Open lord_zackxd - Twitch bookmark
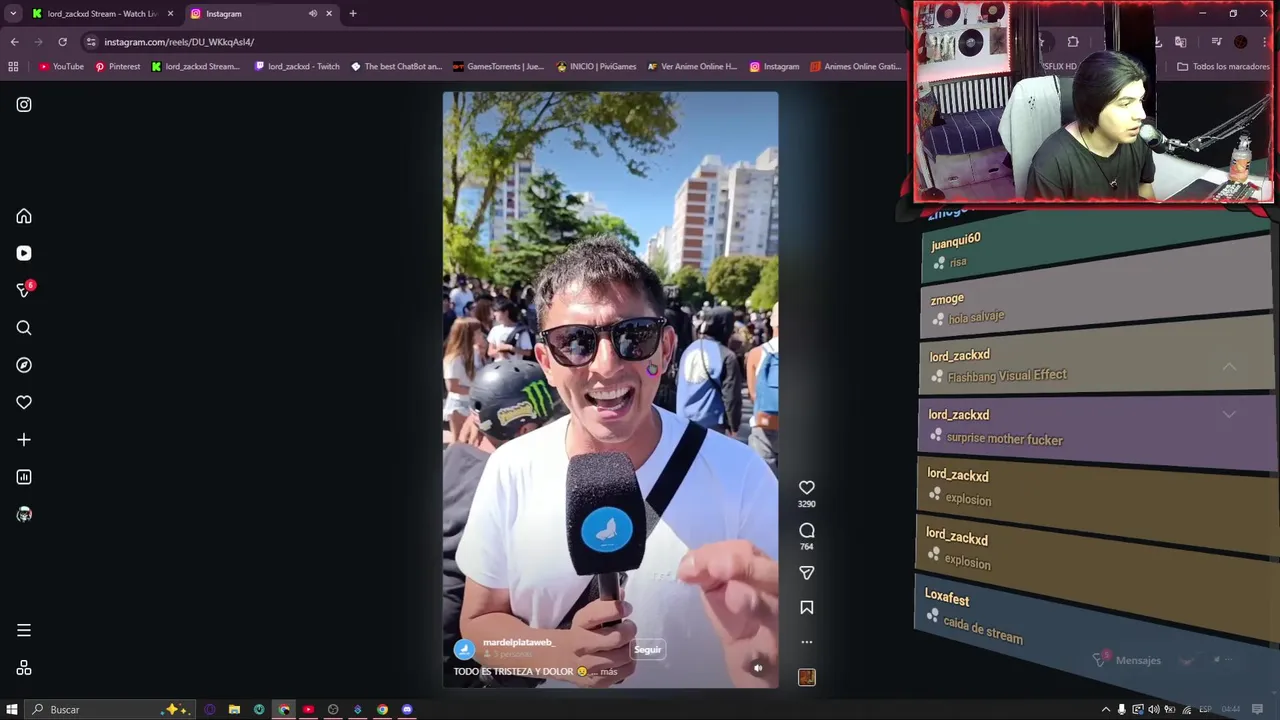1280x720 pixels. pos(297,67)
